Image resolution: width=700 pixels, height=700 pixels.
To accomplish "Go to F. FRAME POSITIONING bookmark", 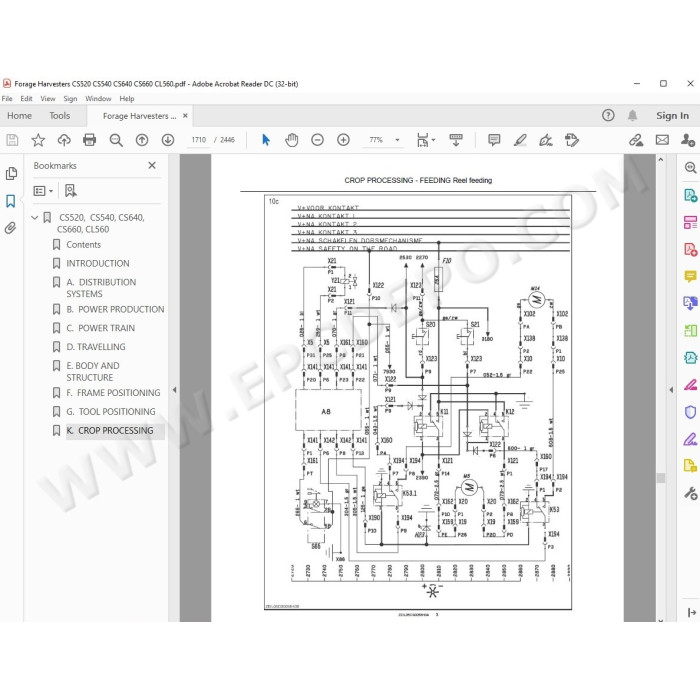I will coord(113,393).
